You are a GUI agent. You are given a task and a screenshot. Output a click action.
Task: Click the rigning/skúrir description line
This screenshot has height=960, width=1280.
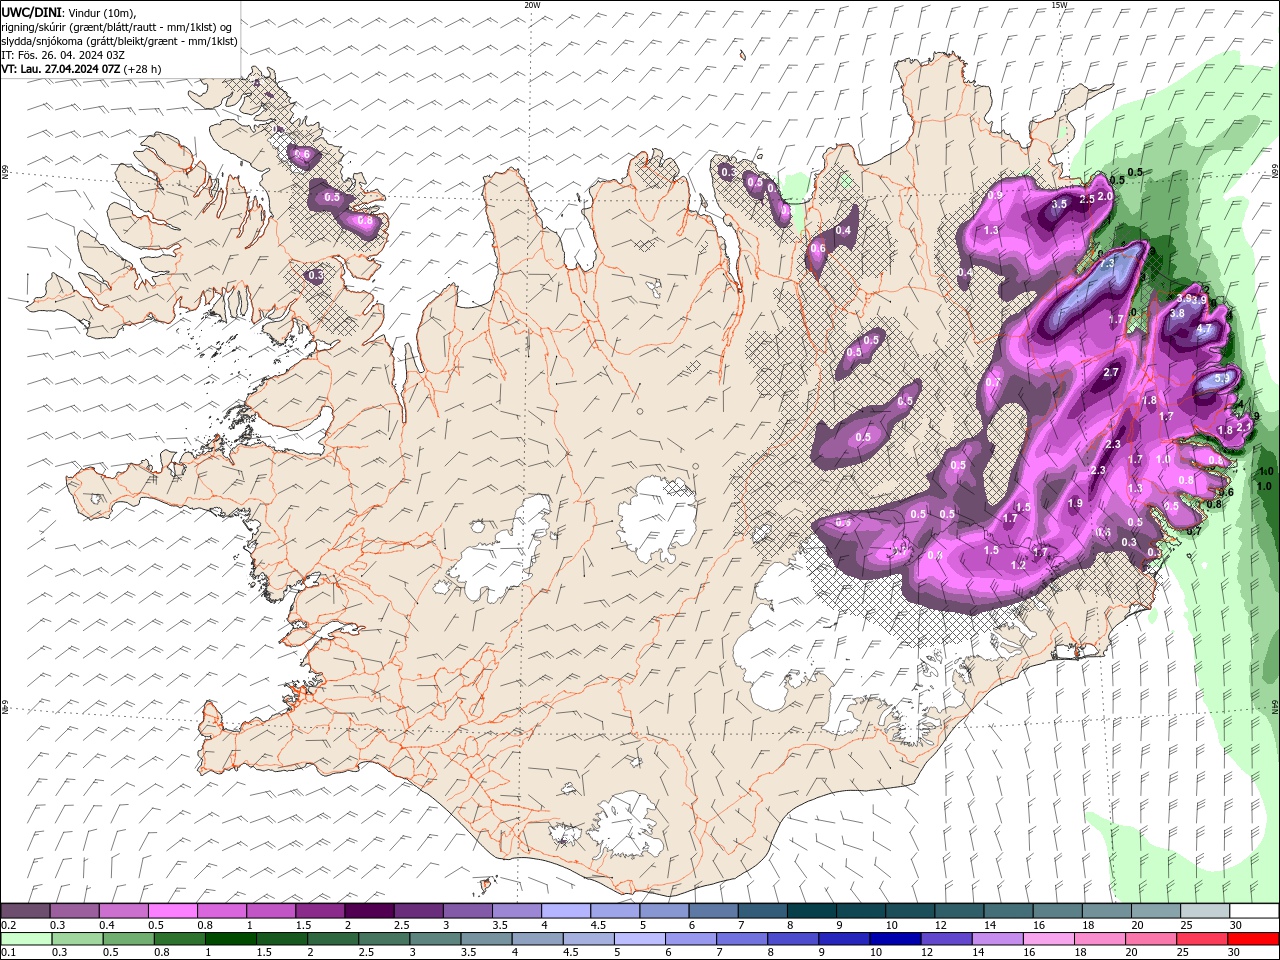117,27
